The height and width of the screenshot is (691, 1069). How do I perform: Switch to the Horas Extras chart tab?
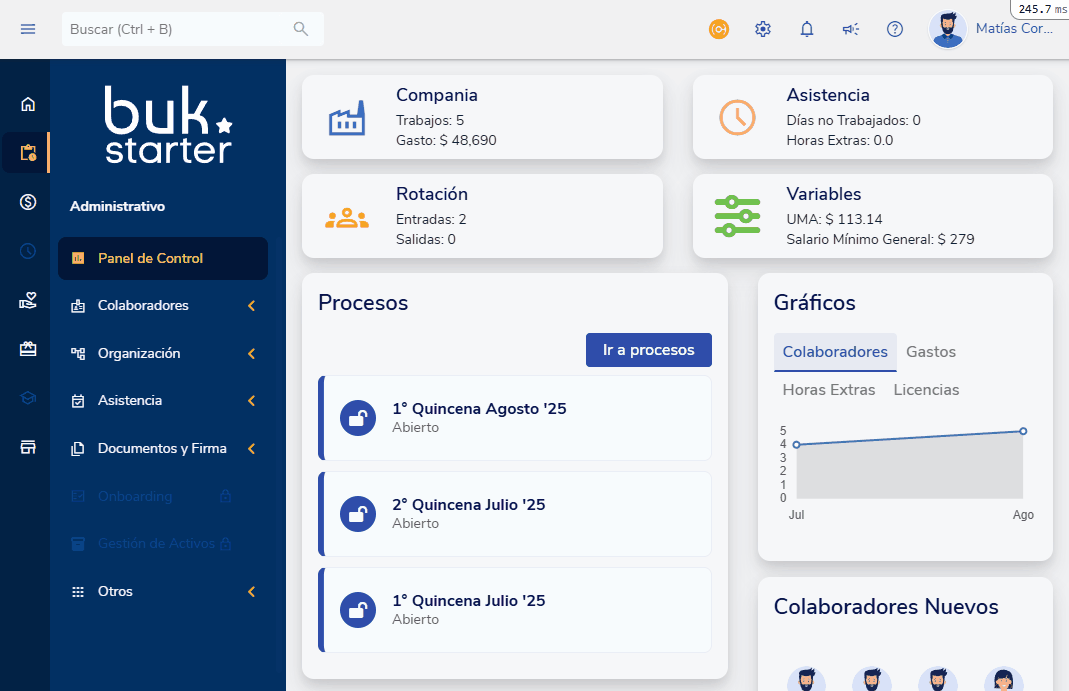point(829,390)
